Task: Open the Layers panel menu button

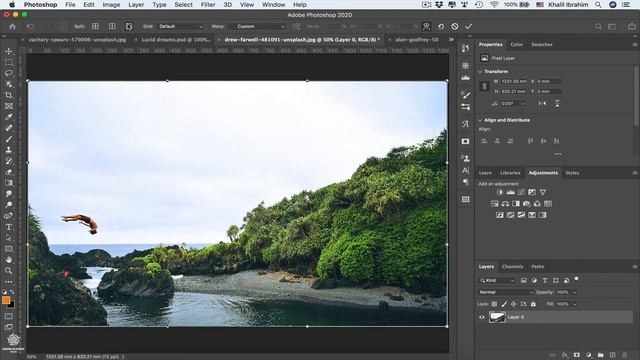Action: click(x=635, y=267)
